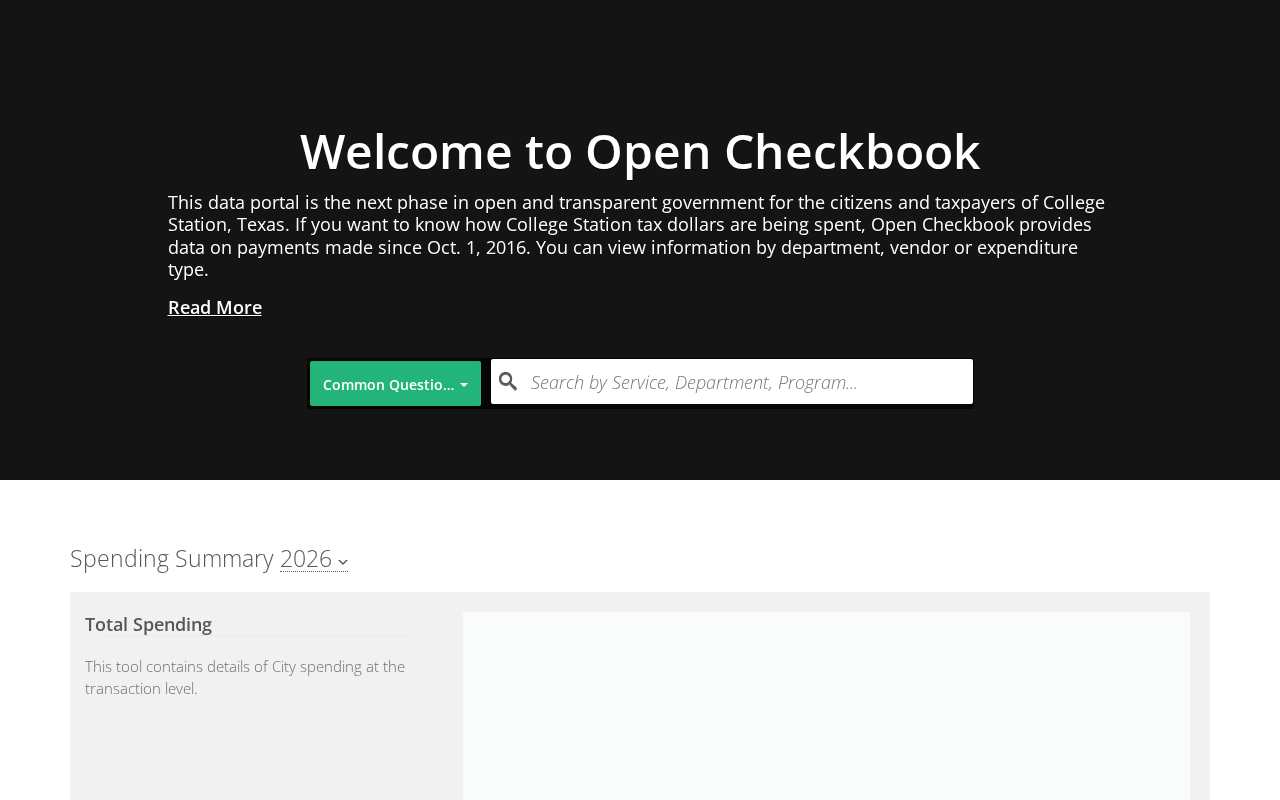Click the Spending Summary heading text
The image size is (1280, 800).
[172, 558]
